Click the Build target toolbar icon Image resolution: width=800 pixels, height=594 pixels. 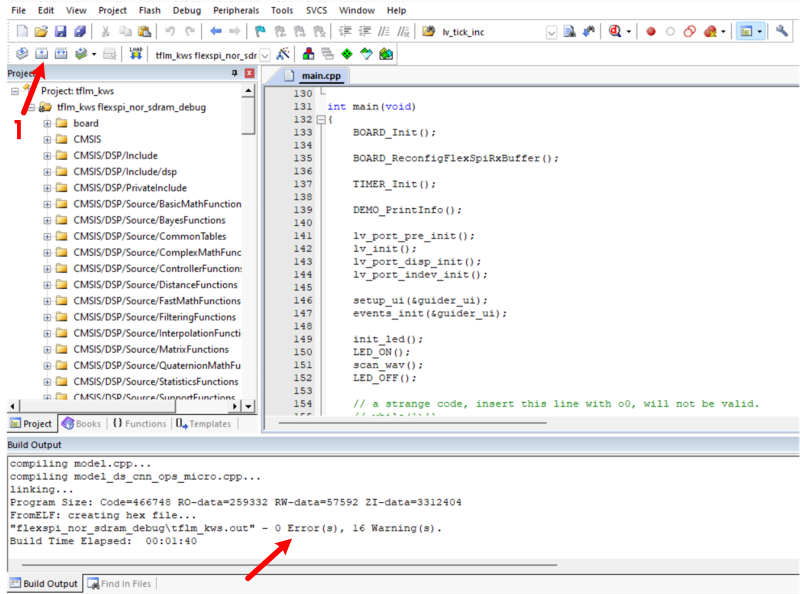point(42,54)
